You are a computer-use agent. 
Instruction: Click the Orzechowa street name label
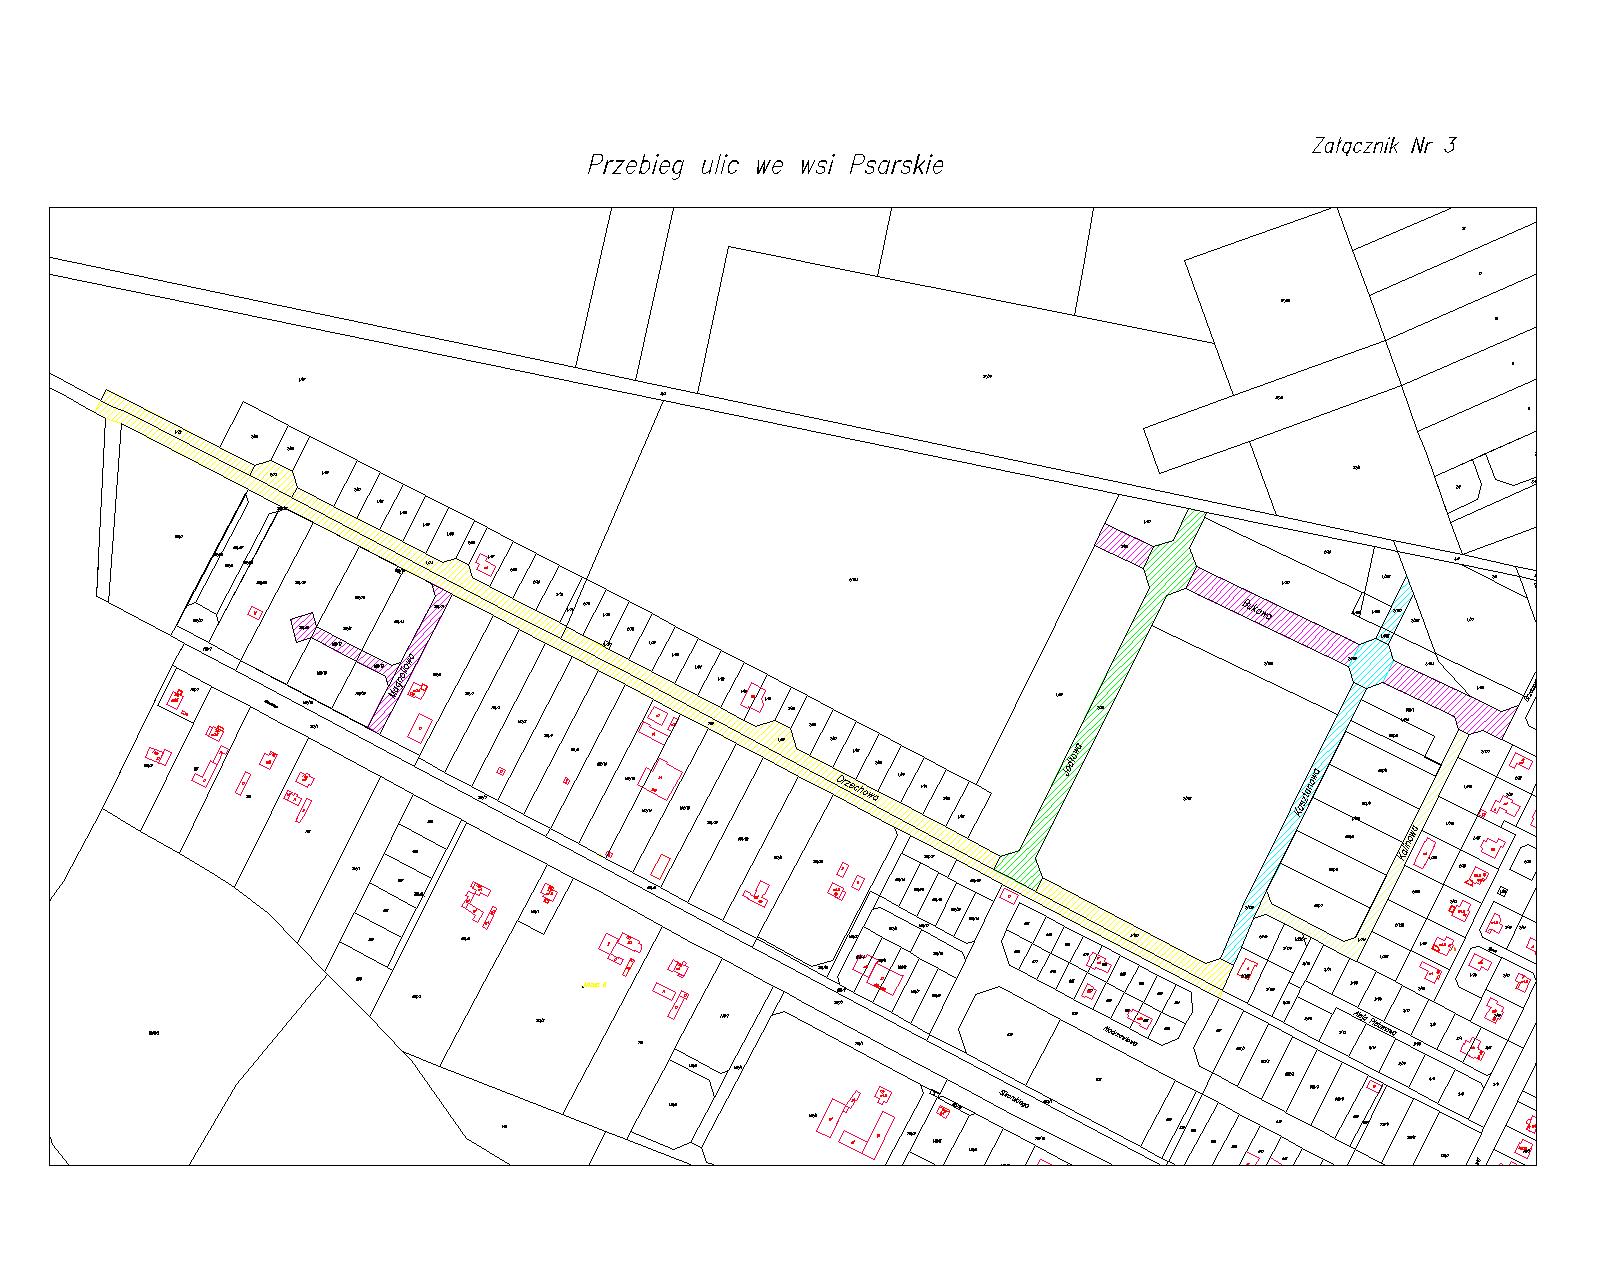pyautogui.click(x=856, y=787)
